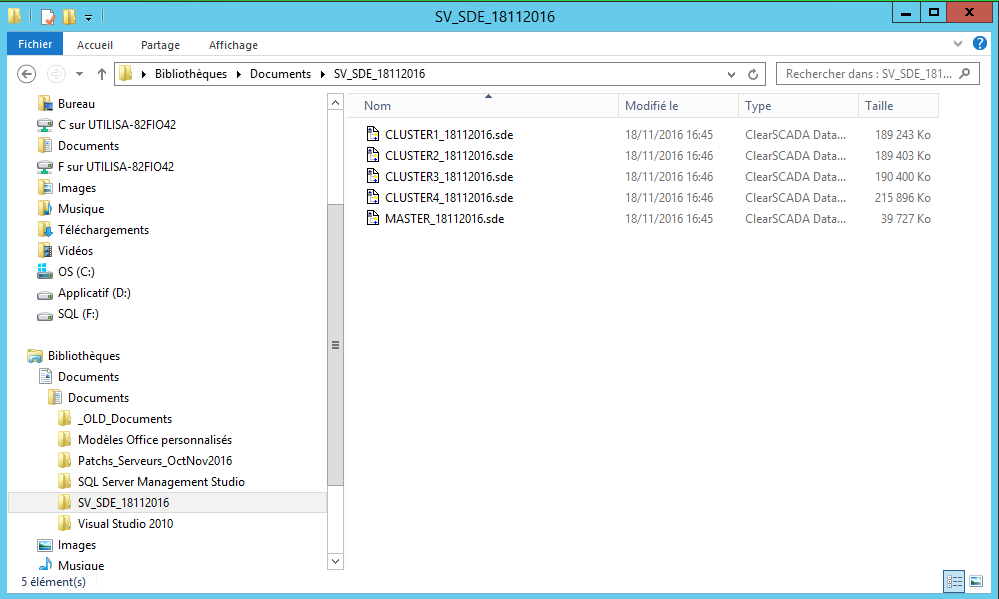Open Quick Access Toolbar customize dropdown
The height and width of the screenshot is (599, 999).
(x=88, y=17)
